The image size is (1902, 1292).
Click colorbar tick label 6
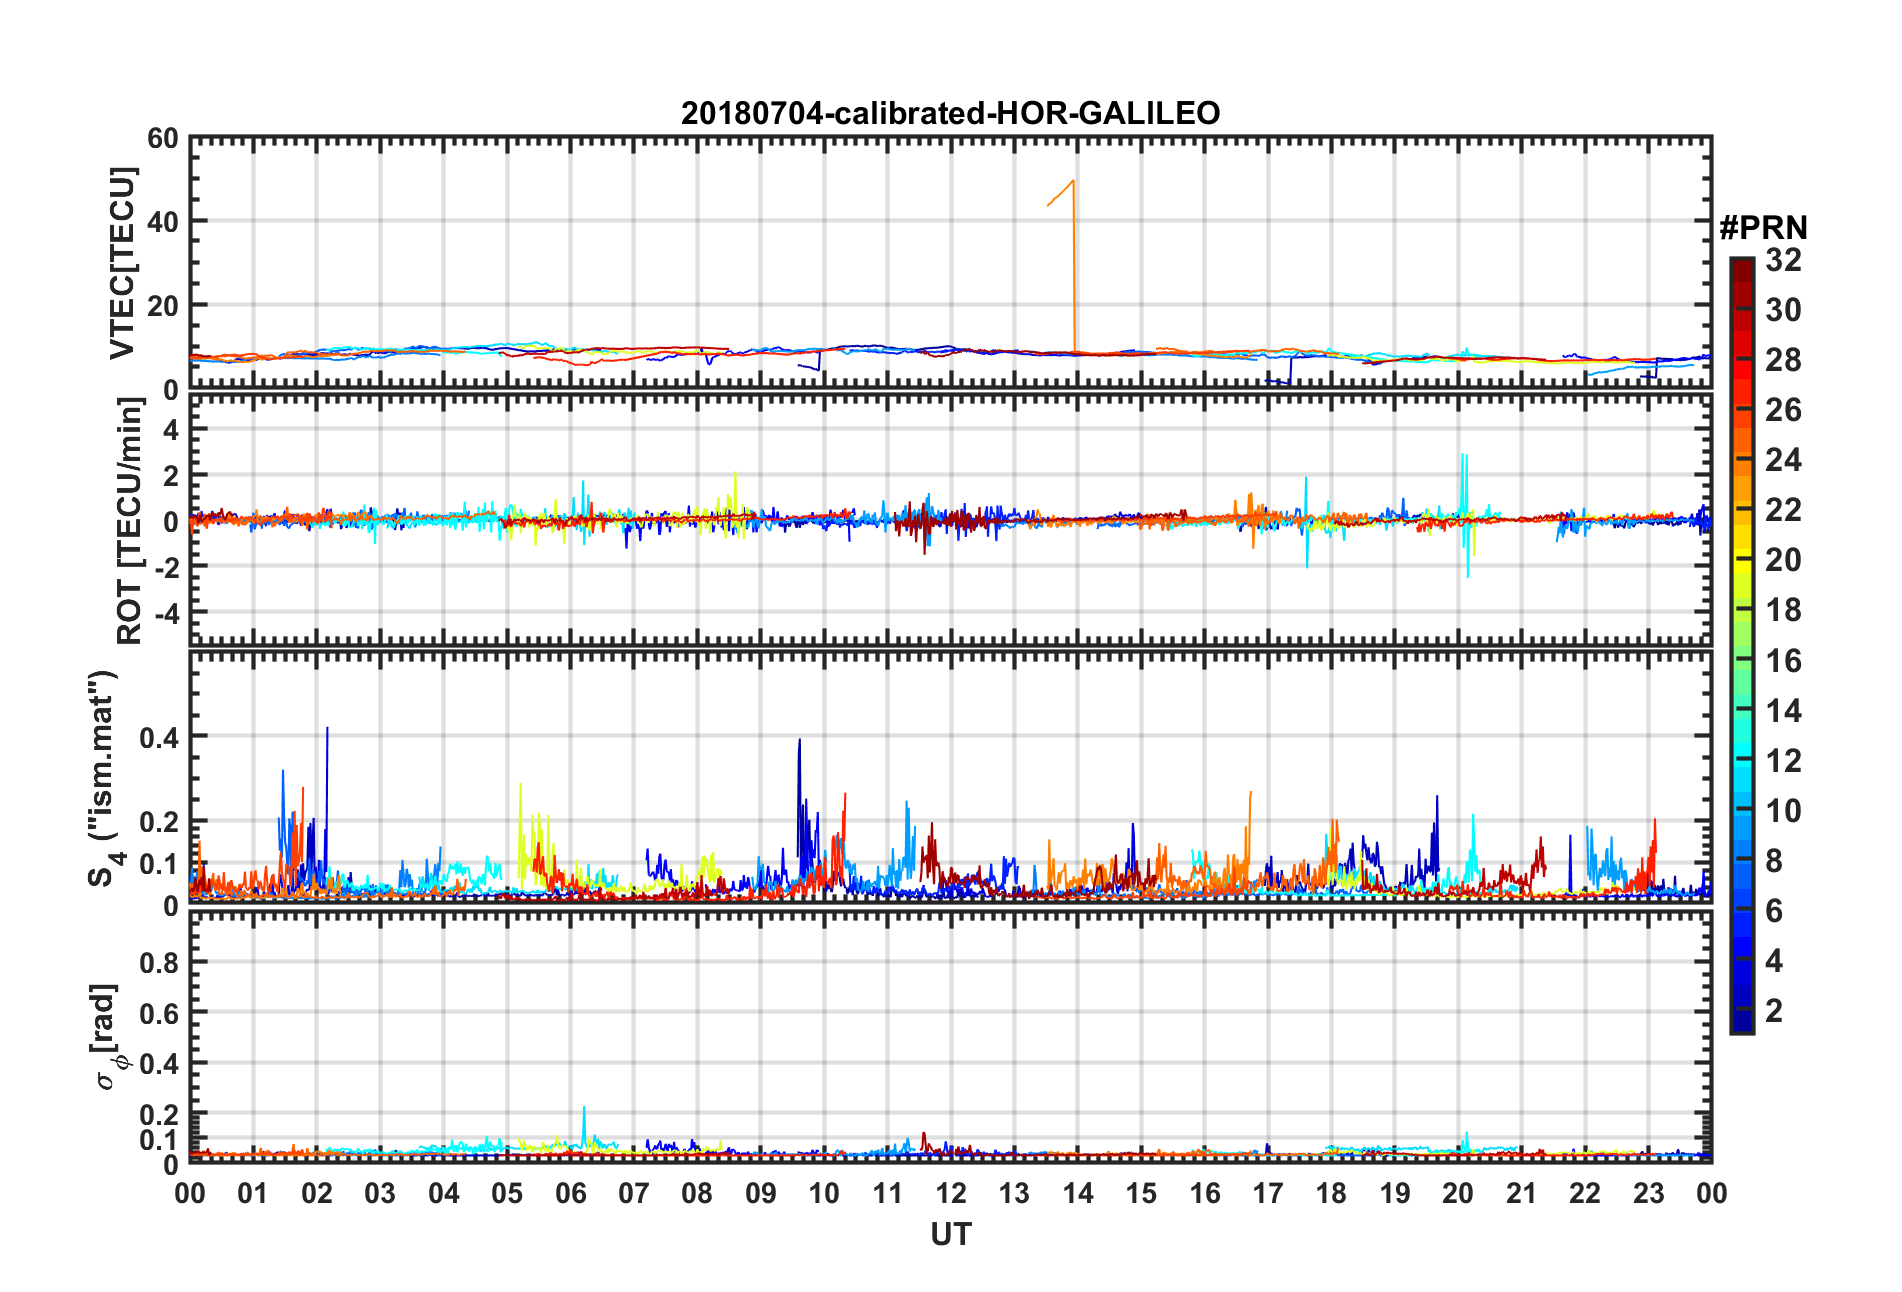click(1774, 911)
